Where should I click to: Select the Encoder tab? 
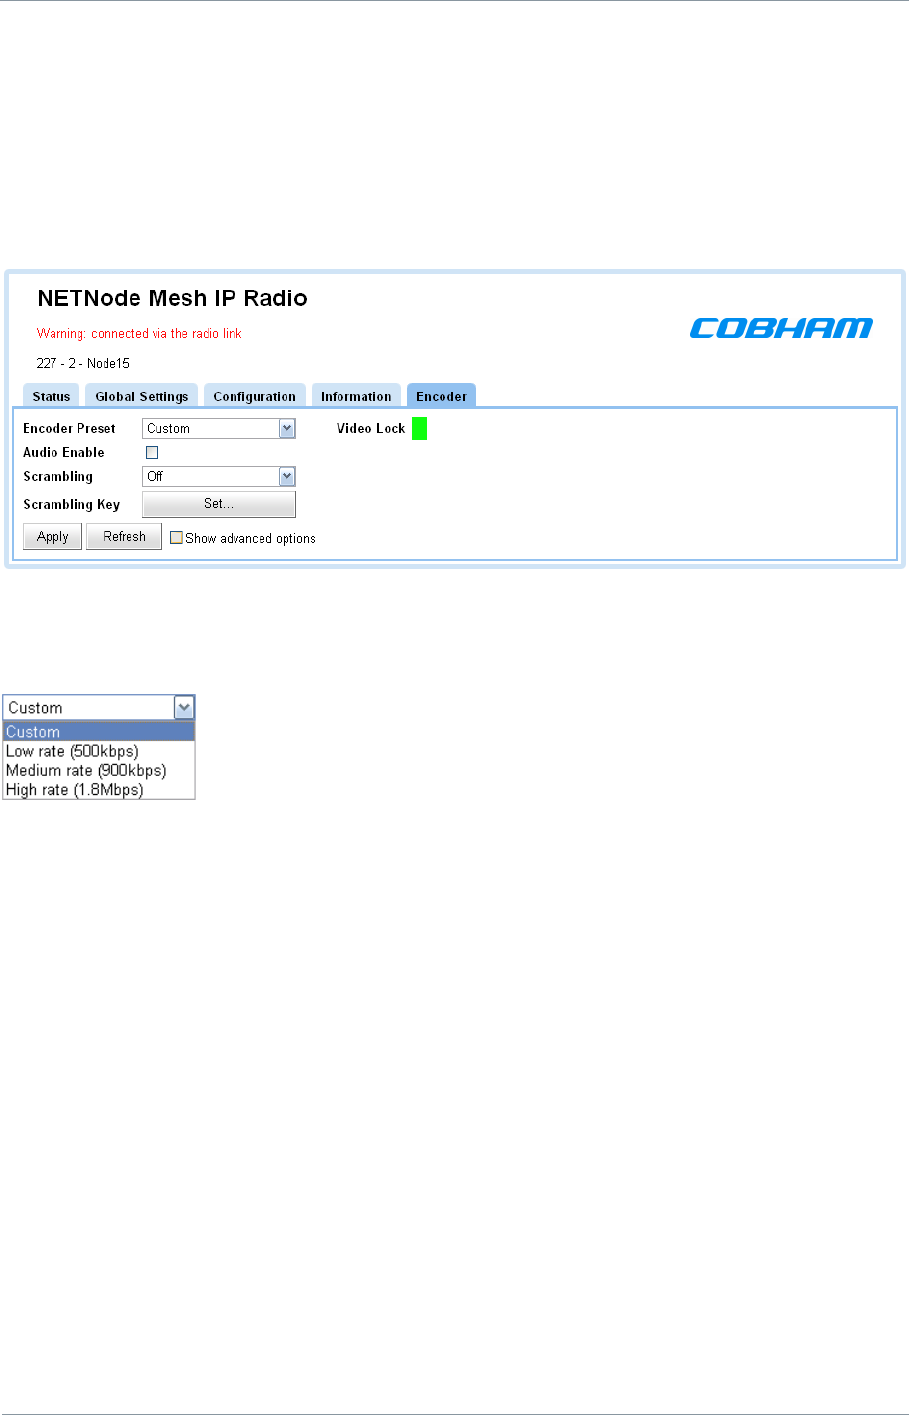tap(441, 396)
